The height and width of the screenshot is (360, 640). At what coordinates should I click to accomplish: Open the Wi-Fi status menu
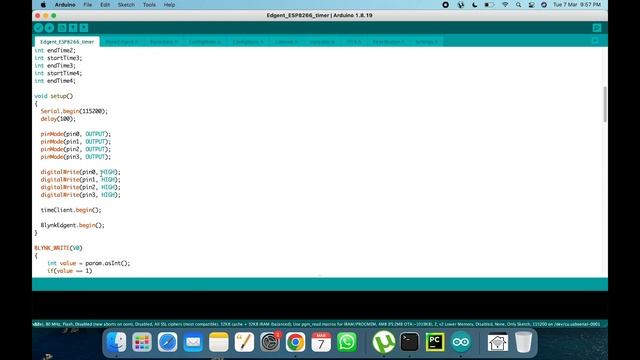505,5
